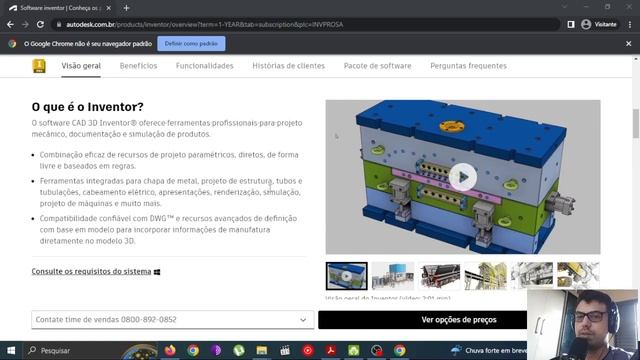Viewport: 640px width, 360px height.
Task: Click the O que é o Inventor? heading
Action: [88, 107]
